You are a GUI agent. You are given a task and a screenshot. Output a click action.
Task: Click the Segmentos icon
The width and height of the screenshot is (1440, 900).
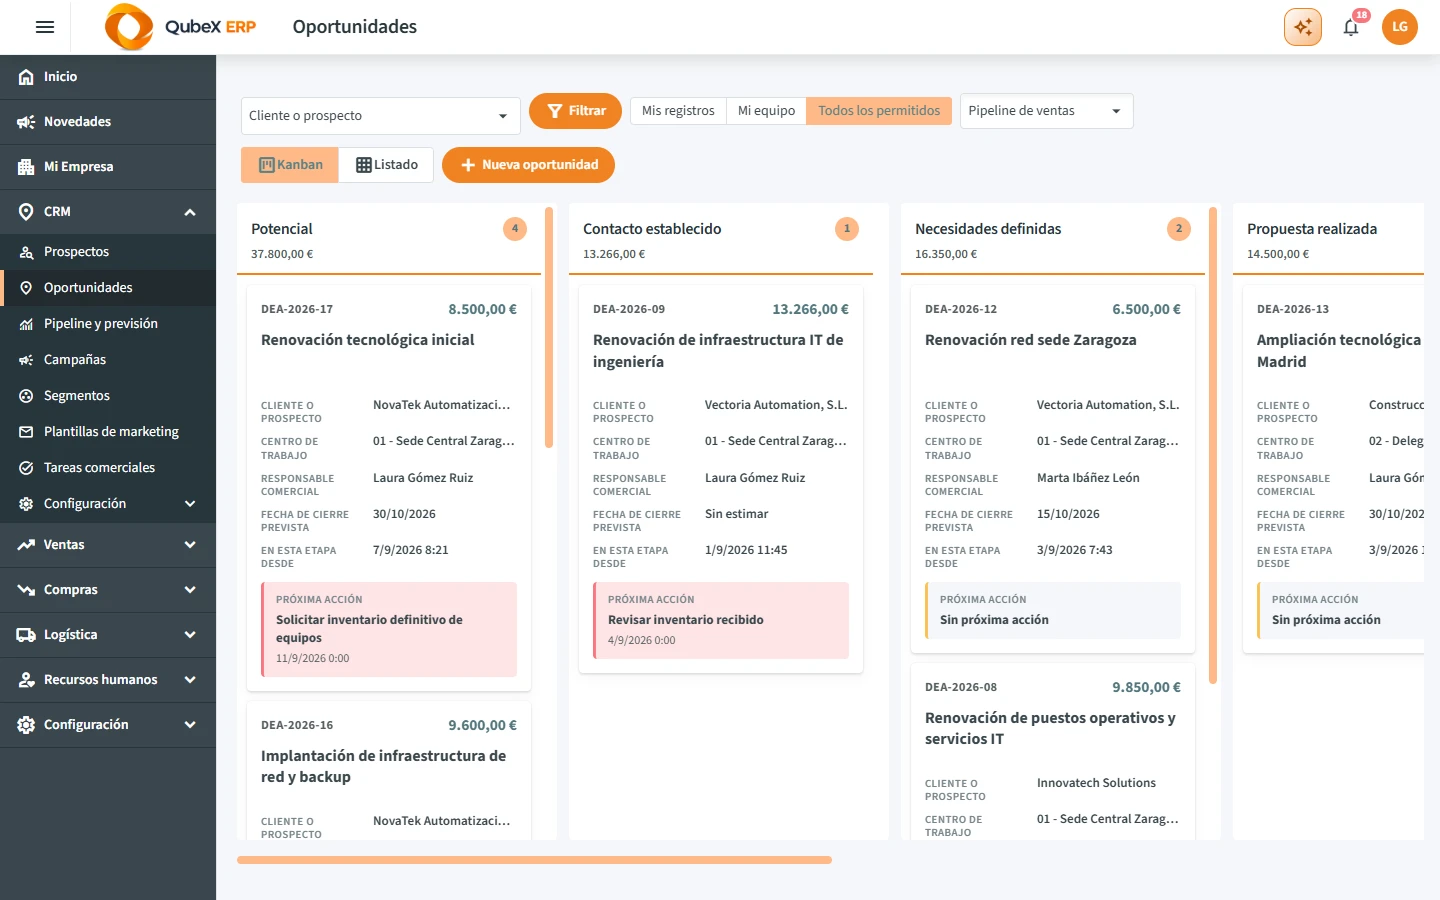click(x=26, y=396)
